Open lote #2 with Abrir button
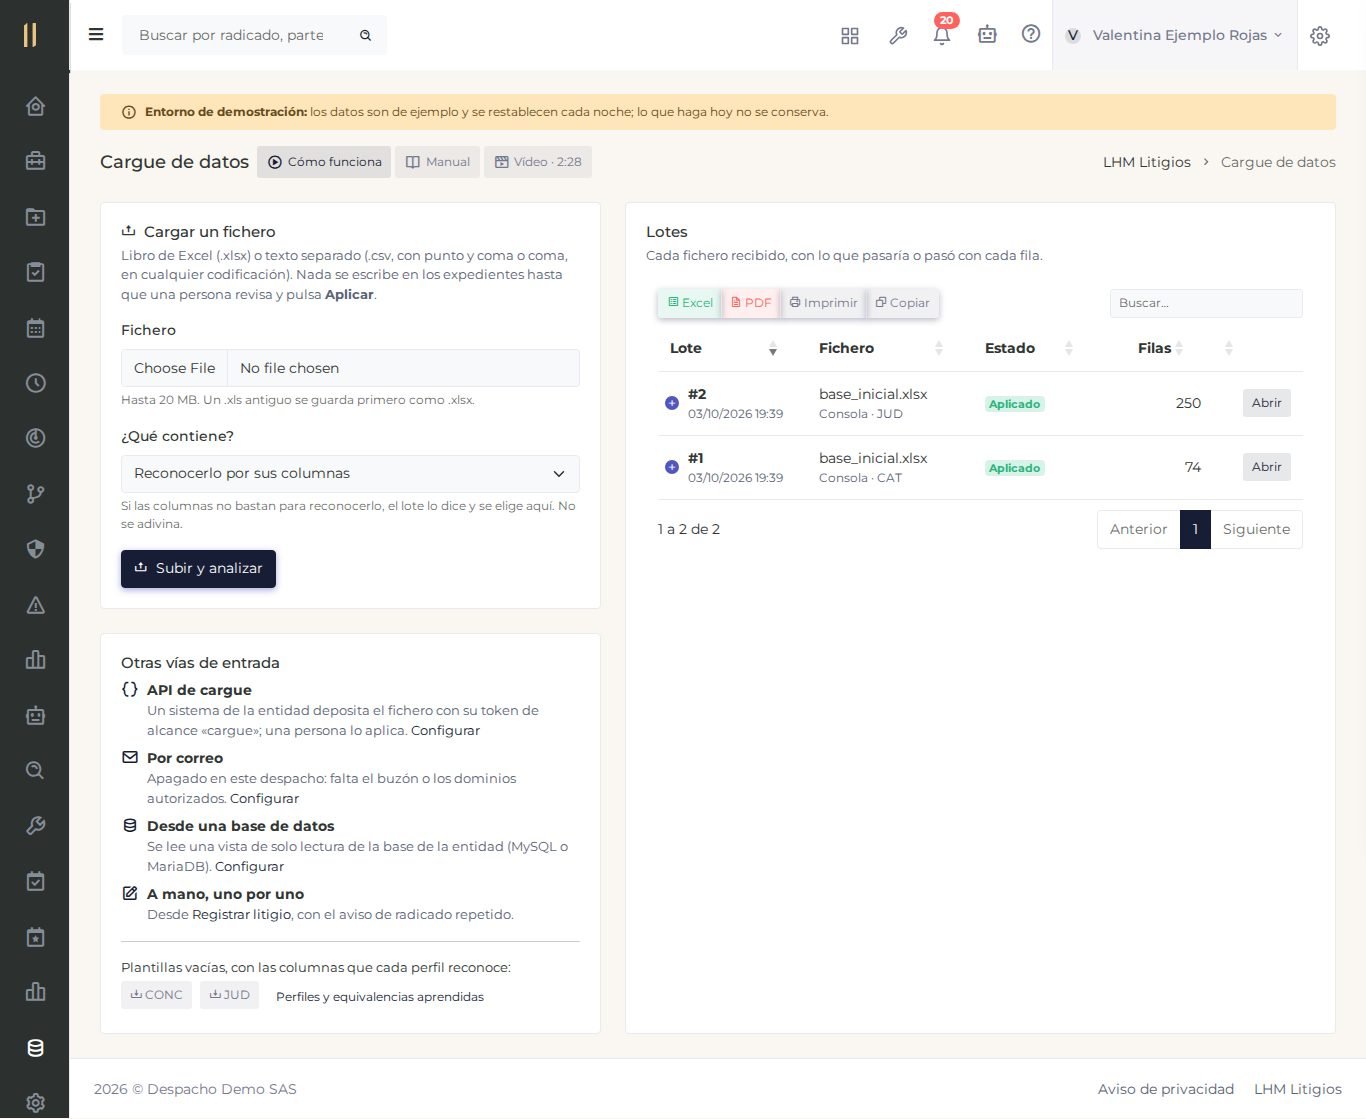1366x1119 pixels. tap(1266, 403)
